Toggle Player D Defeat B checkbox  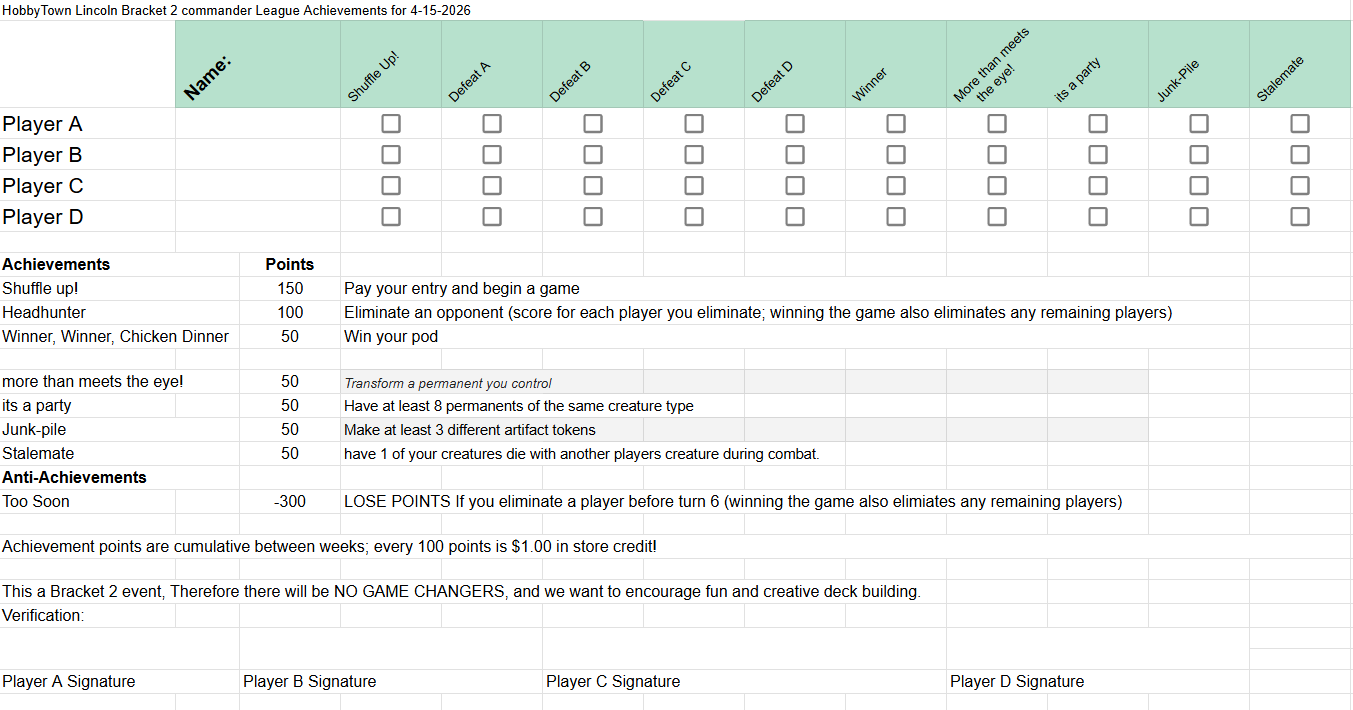coord(593,217)
